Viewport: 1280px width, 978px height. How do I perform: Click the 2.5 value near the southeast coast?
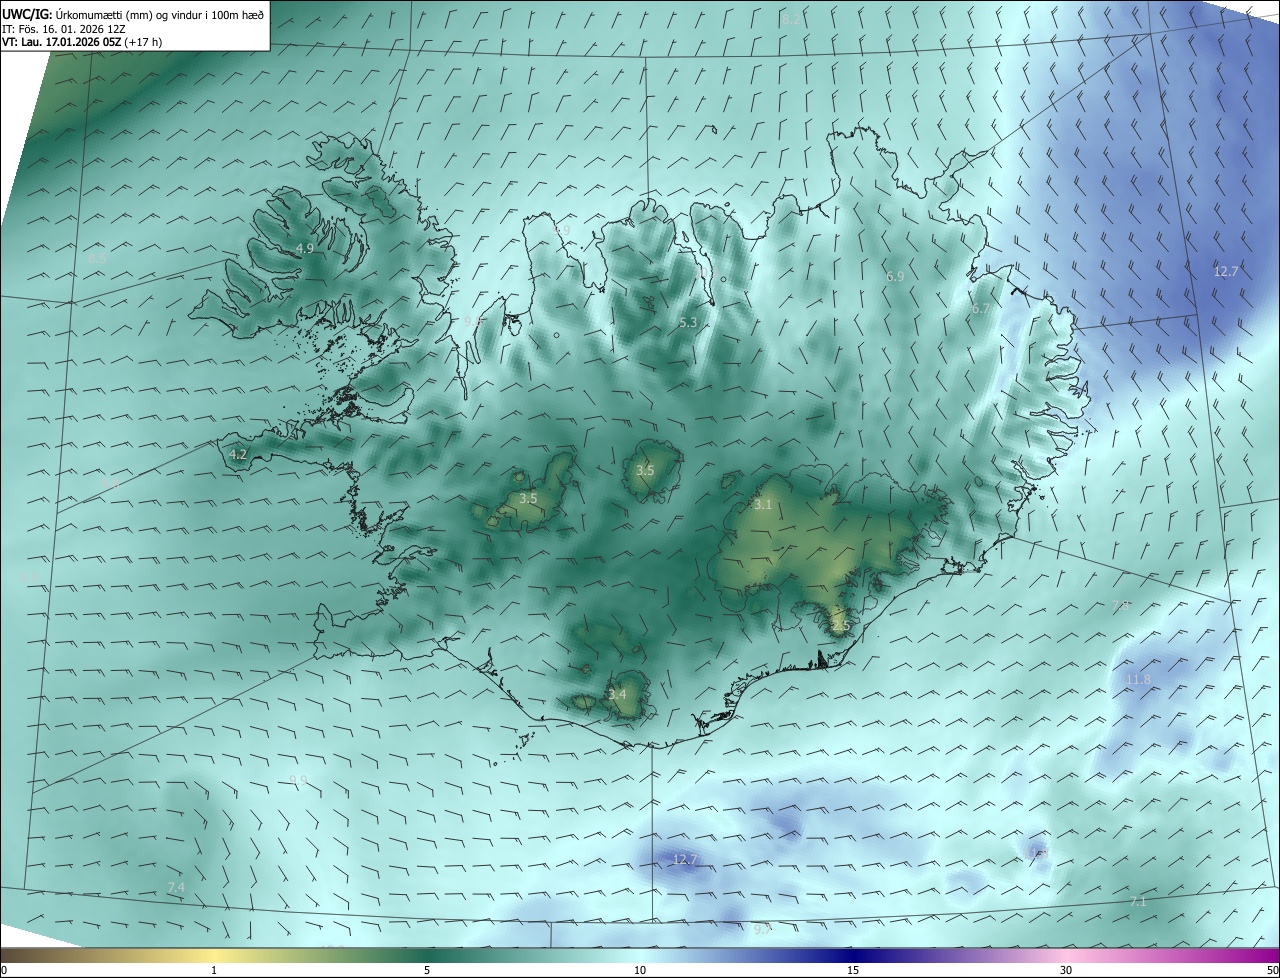coord(840,626)
